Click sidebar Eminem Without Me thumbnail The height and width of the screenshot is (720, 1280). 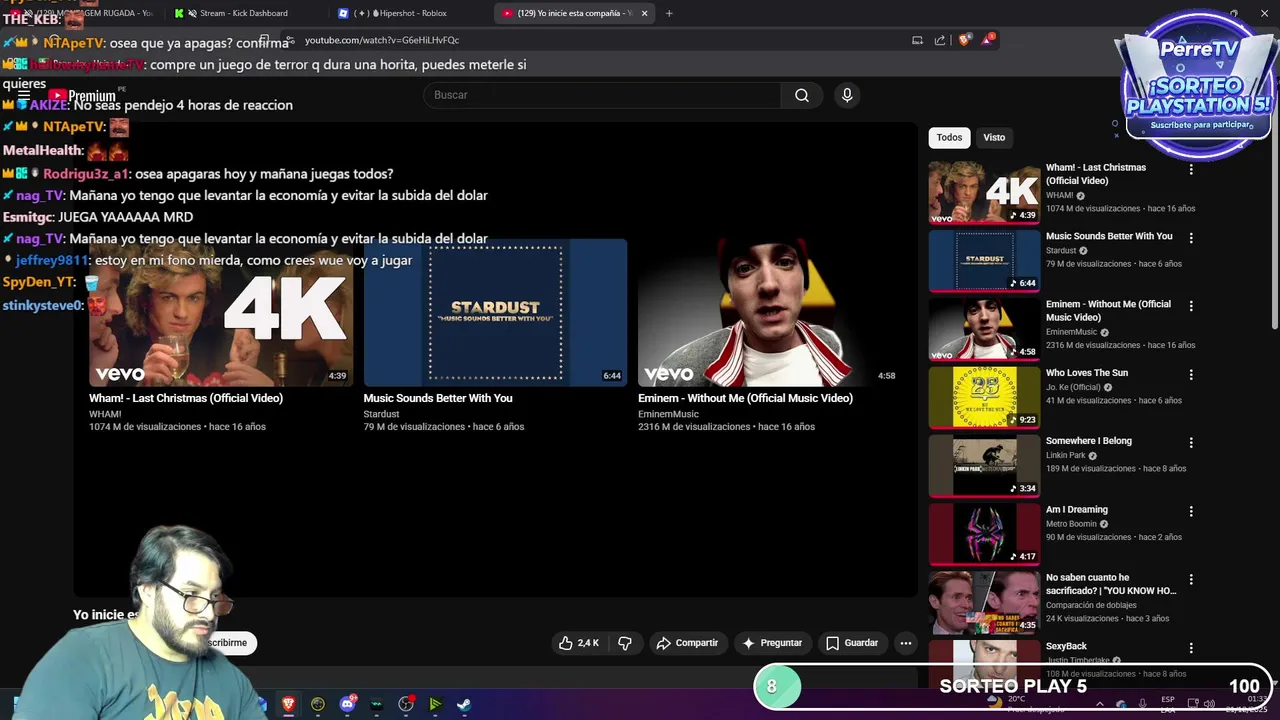(984, 328)
